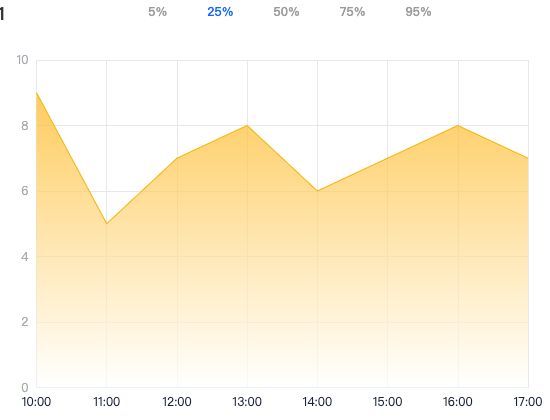Click the y-axis value 4

pyautogui.click(x=25, y=256)
